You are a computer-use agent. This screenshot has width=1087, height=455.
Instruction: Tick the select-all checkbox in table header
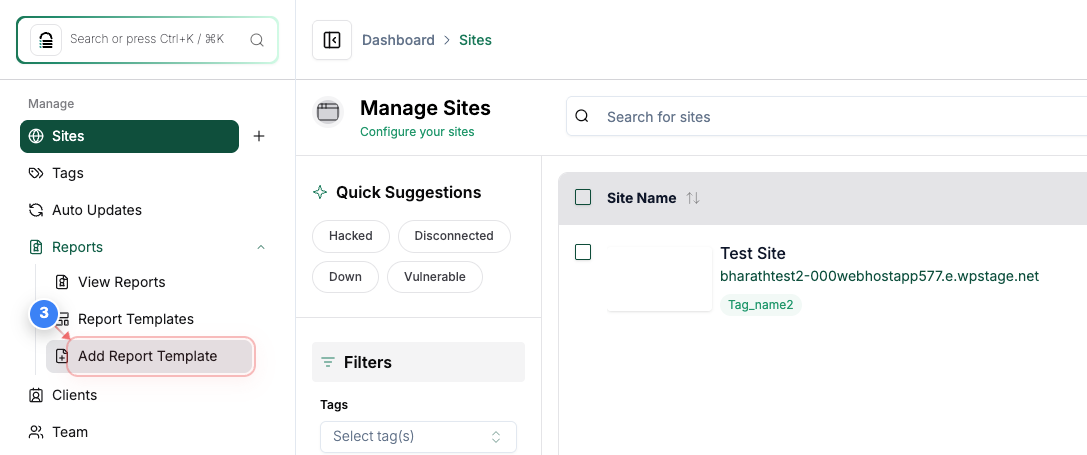583,198
